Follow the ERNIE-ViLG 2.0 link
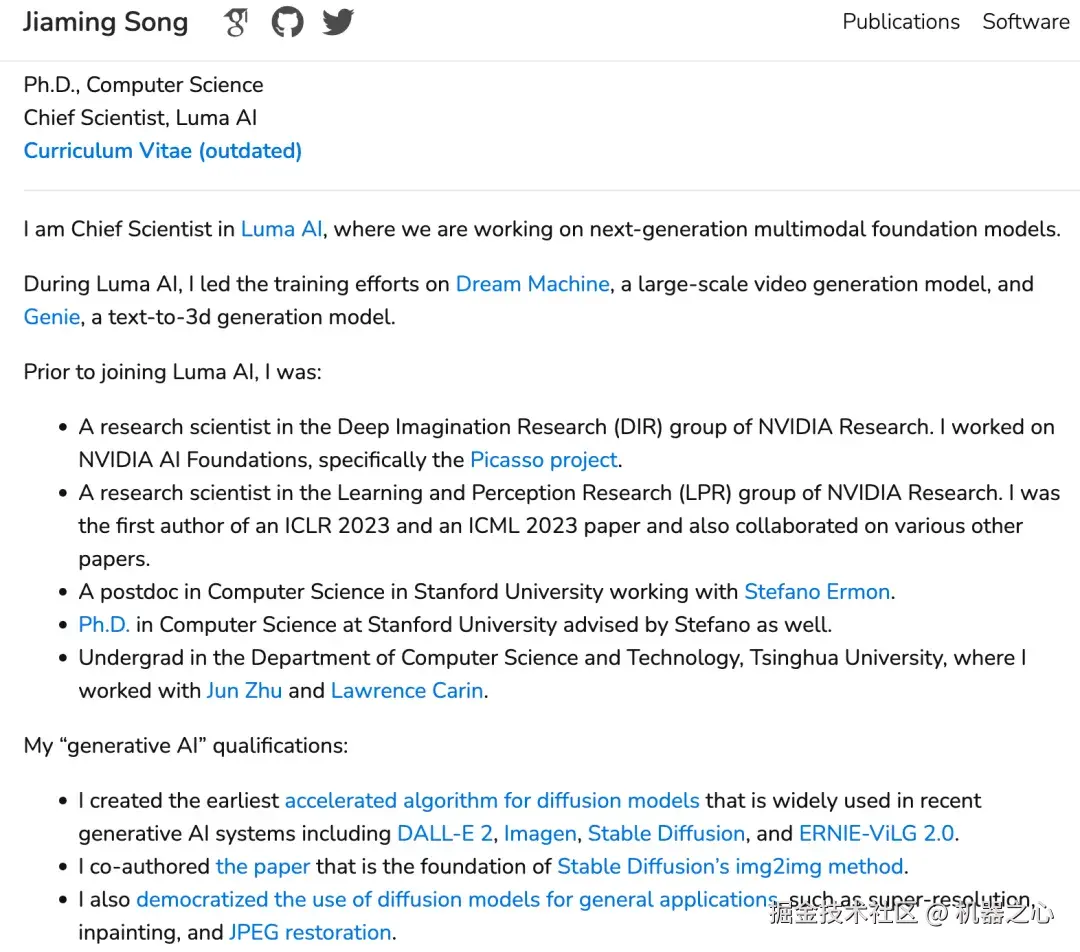 point(876,834)
